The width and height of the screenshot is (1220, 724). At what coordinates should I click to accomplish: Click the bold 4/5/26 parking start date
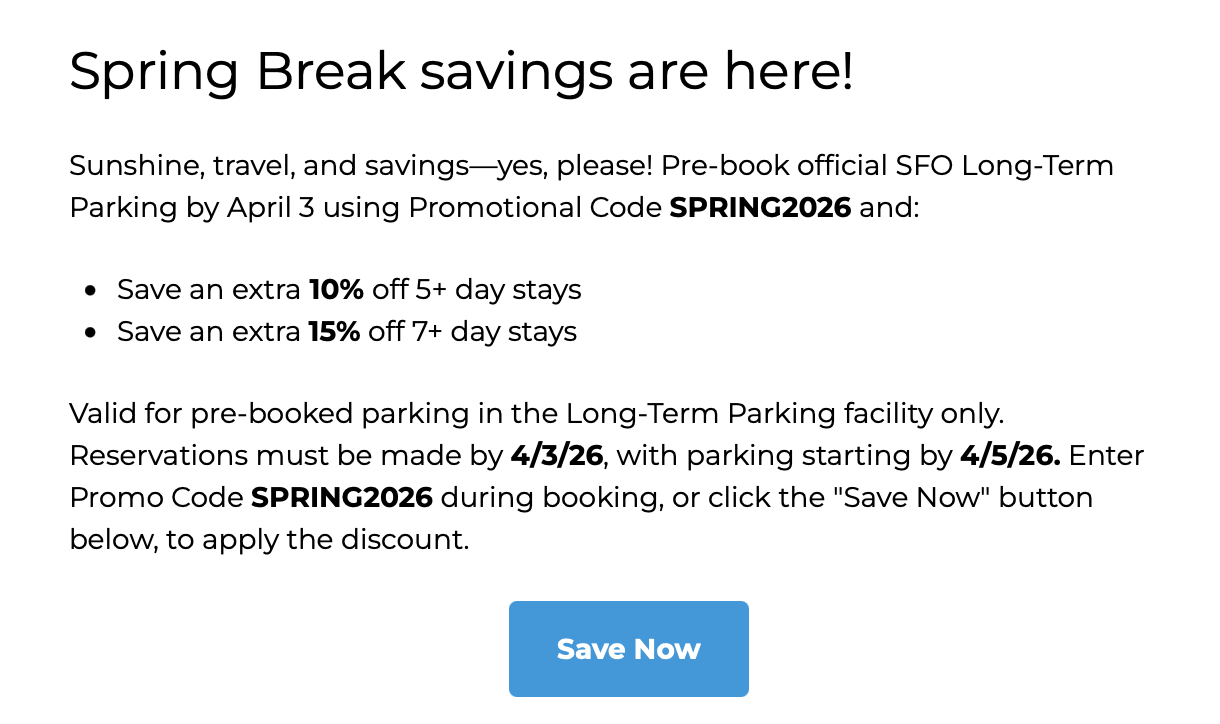(1010, 456)
